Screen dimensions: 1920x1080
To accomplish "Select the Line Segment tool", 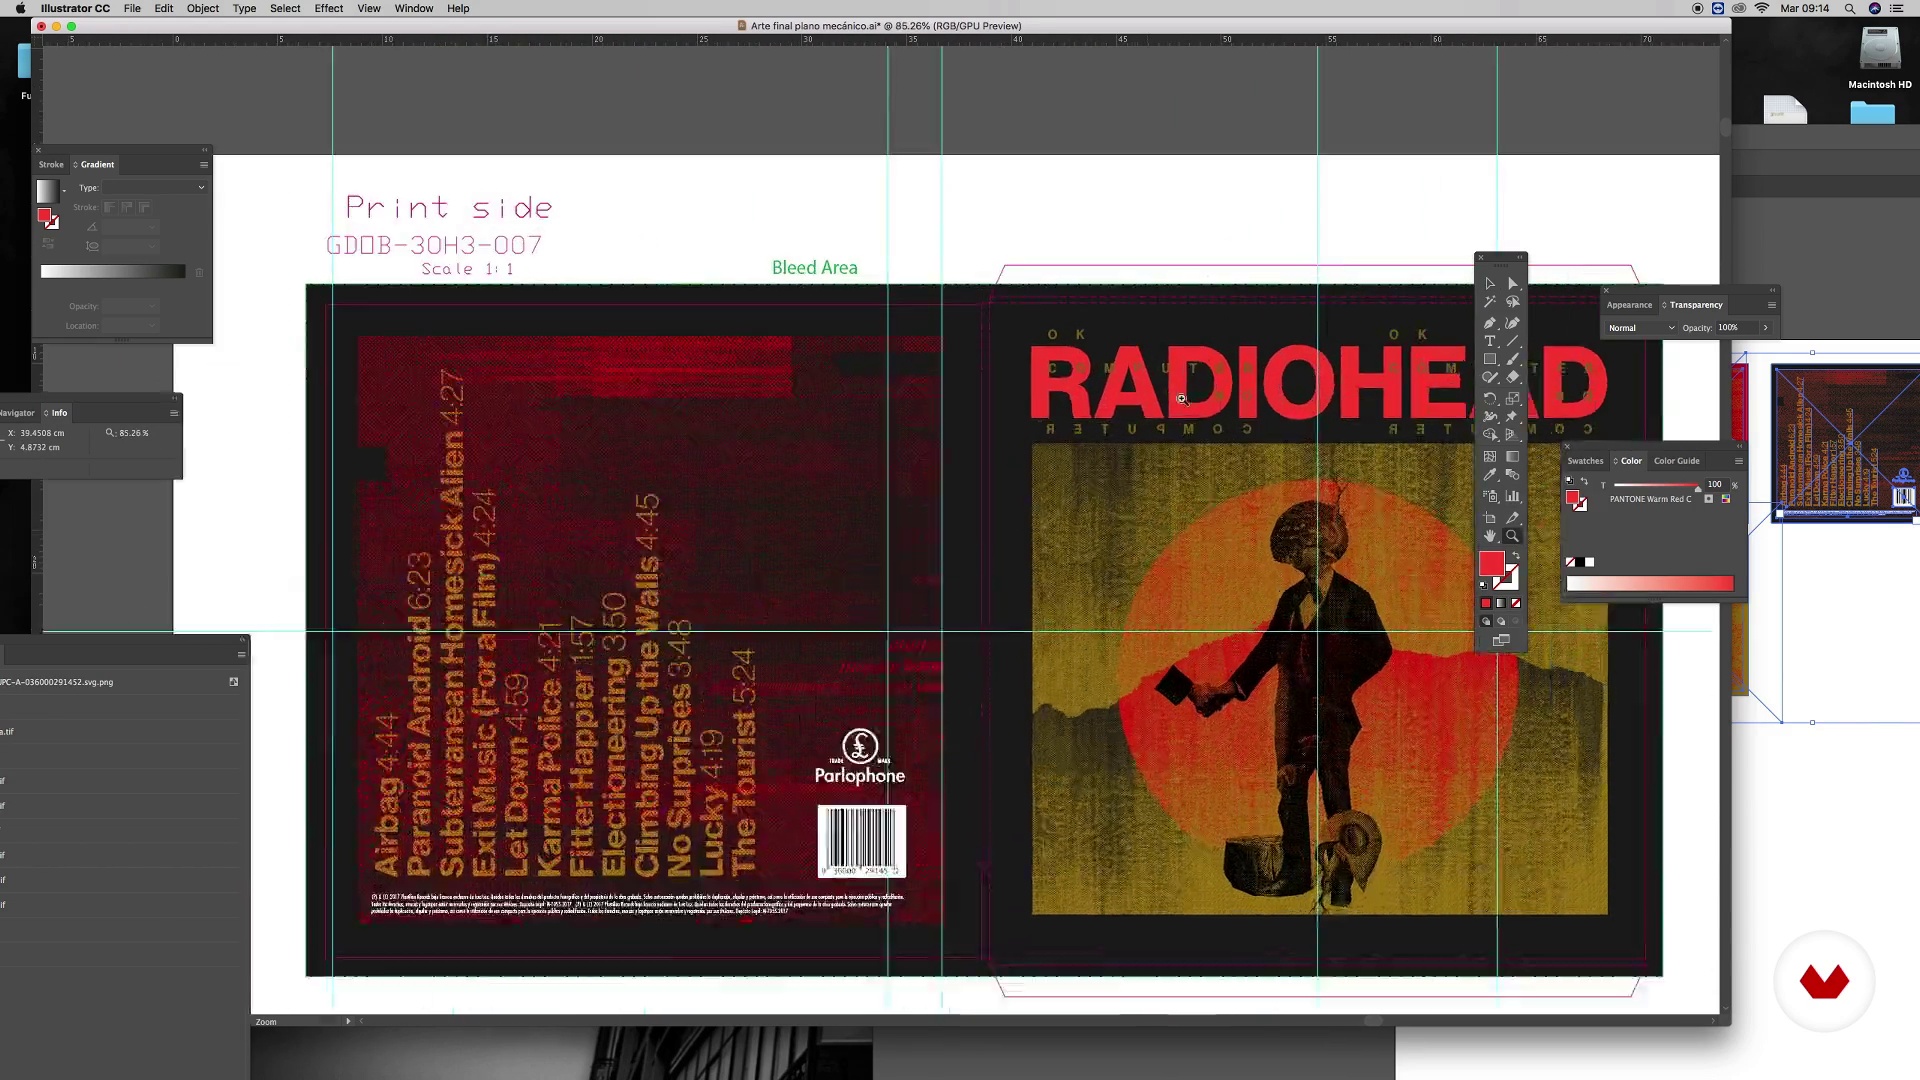I will (1513, 341).
